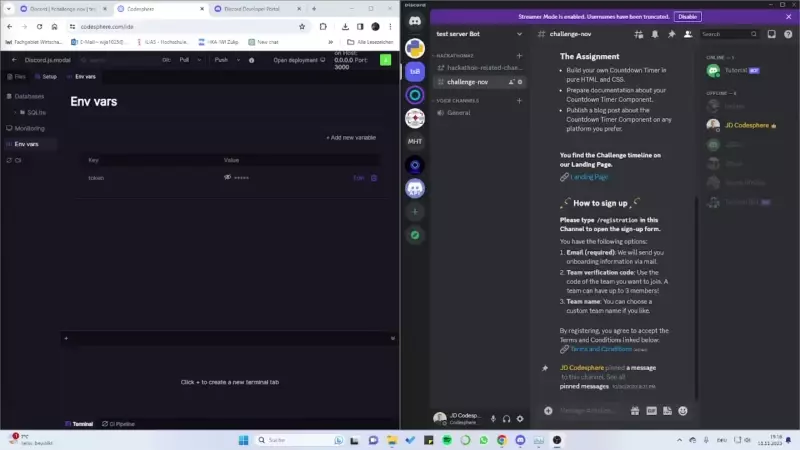
Task: Disable Streamer Mode button
Action: coord(687,17)
